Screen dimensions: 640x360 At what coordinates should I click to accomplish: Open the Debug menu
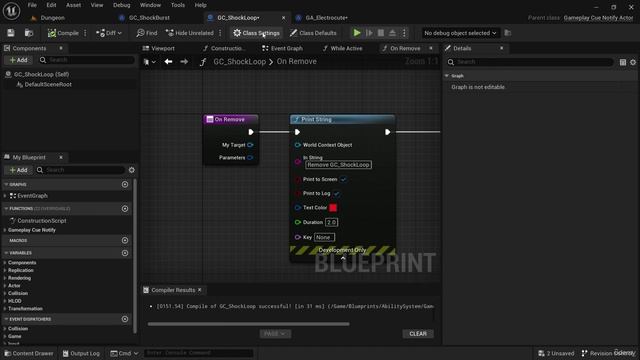121,5
